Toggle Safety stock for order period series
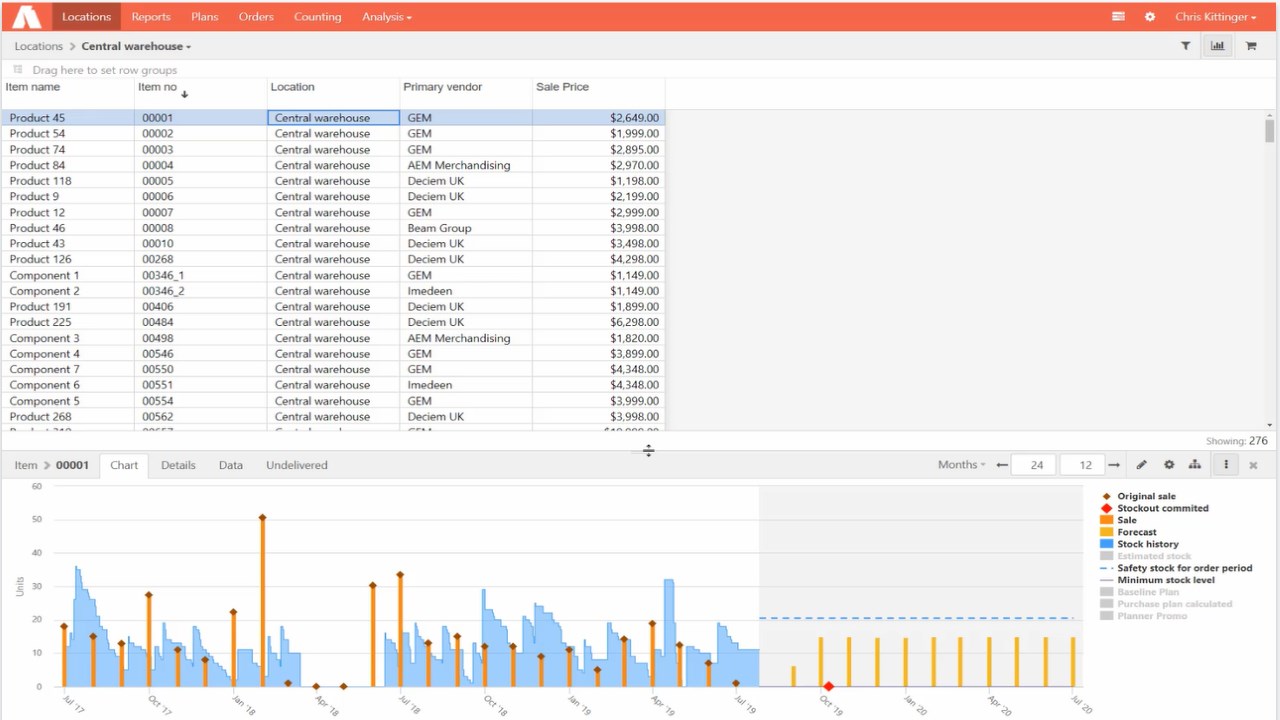The width and height of the screenshot is (1280, 720). coord(1176,568)
